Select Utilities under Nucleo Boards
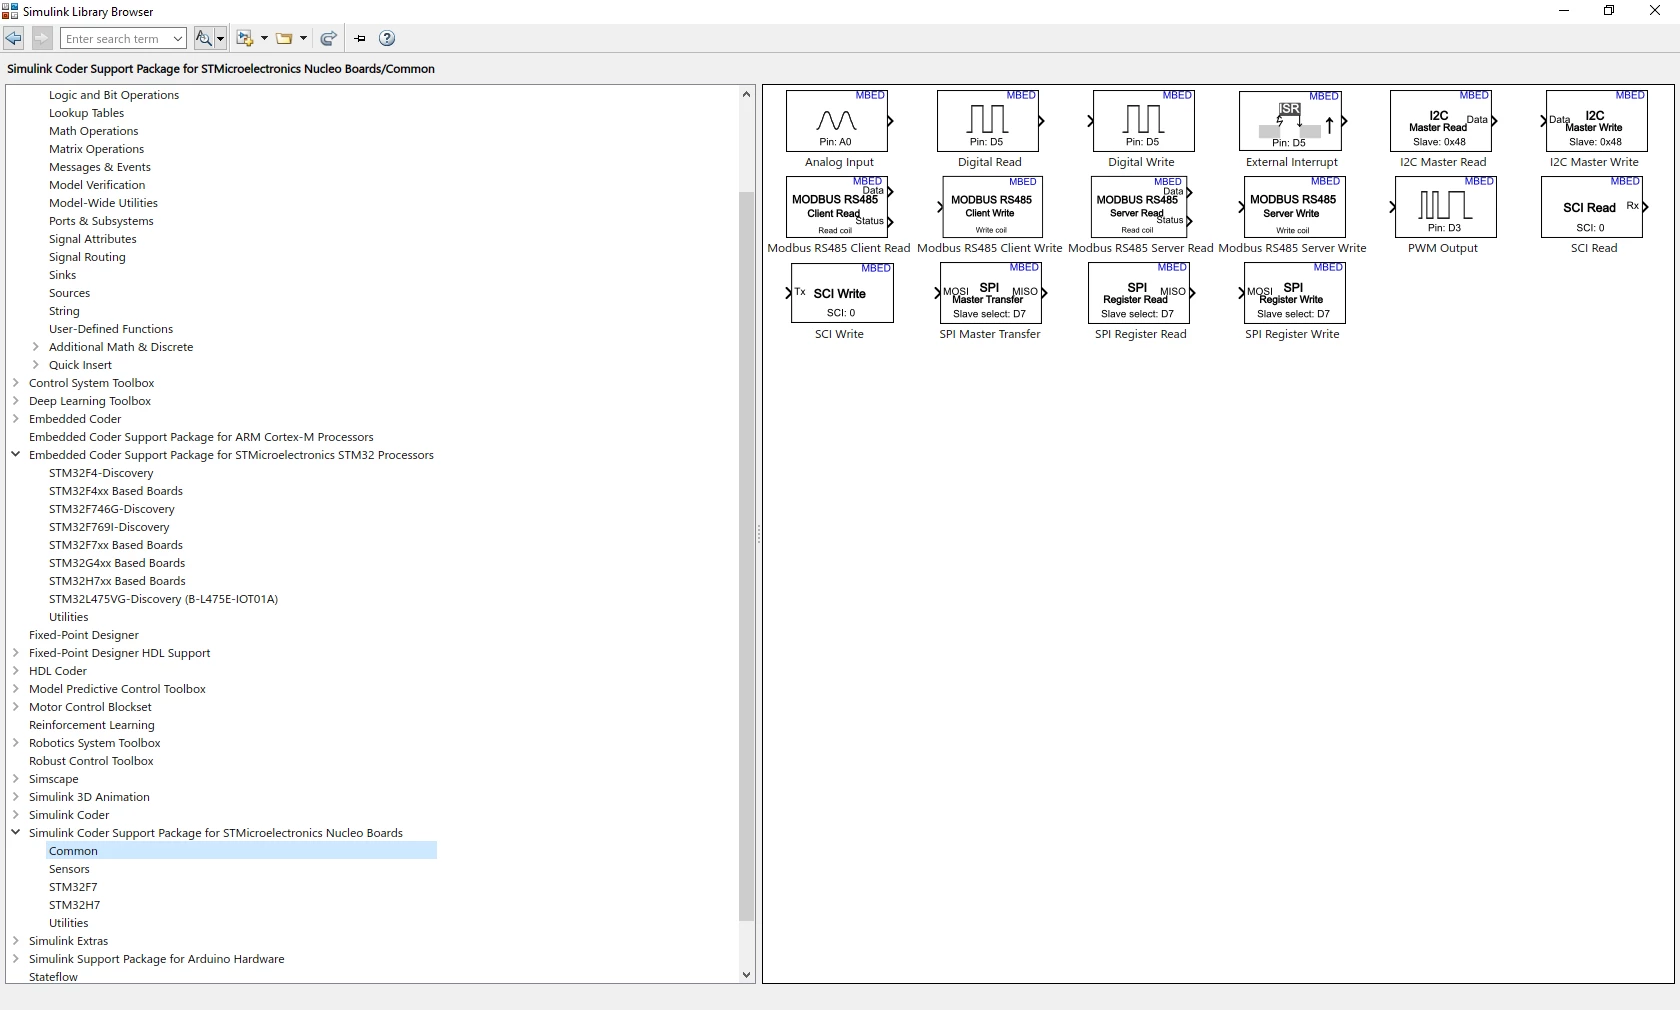This screenshot has height=1010, width=1680. tap(68, 923)
